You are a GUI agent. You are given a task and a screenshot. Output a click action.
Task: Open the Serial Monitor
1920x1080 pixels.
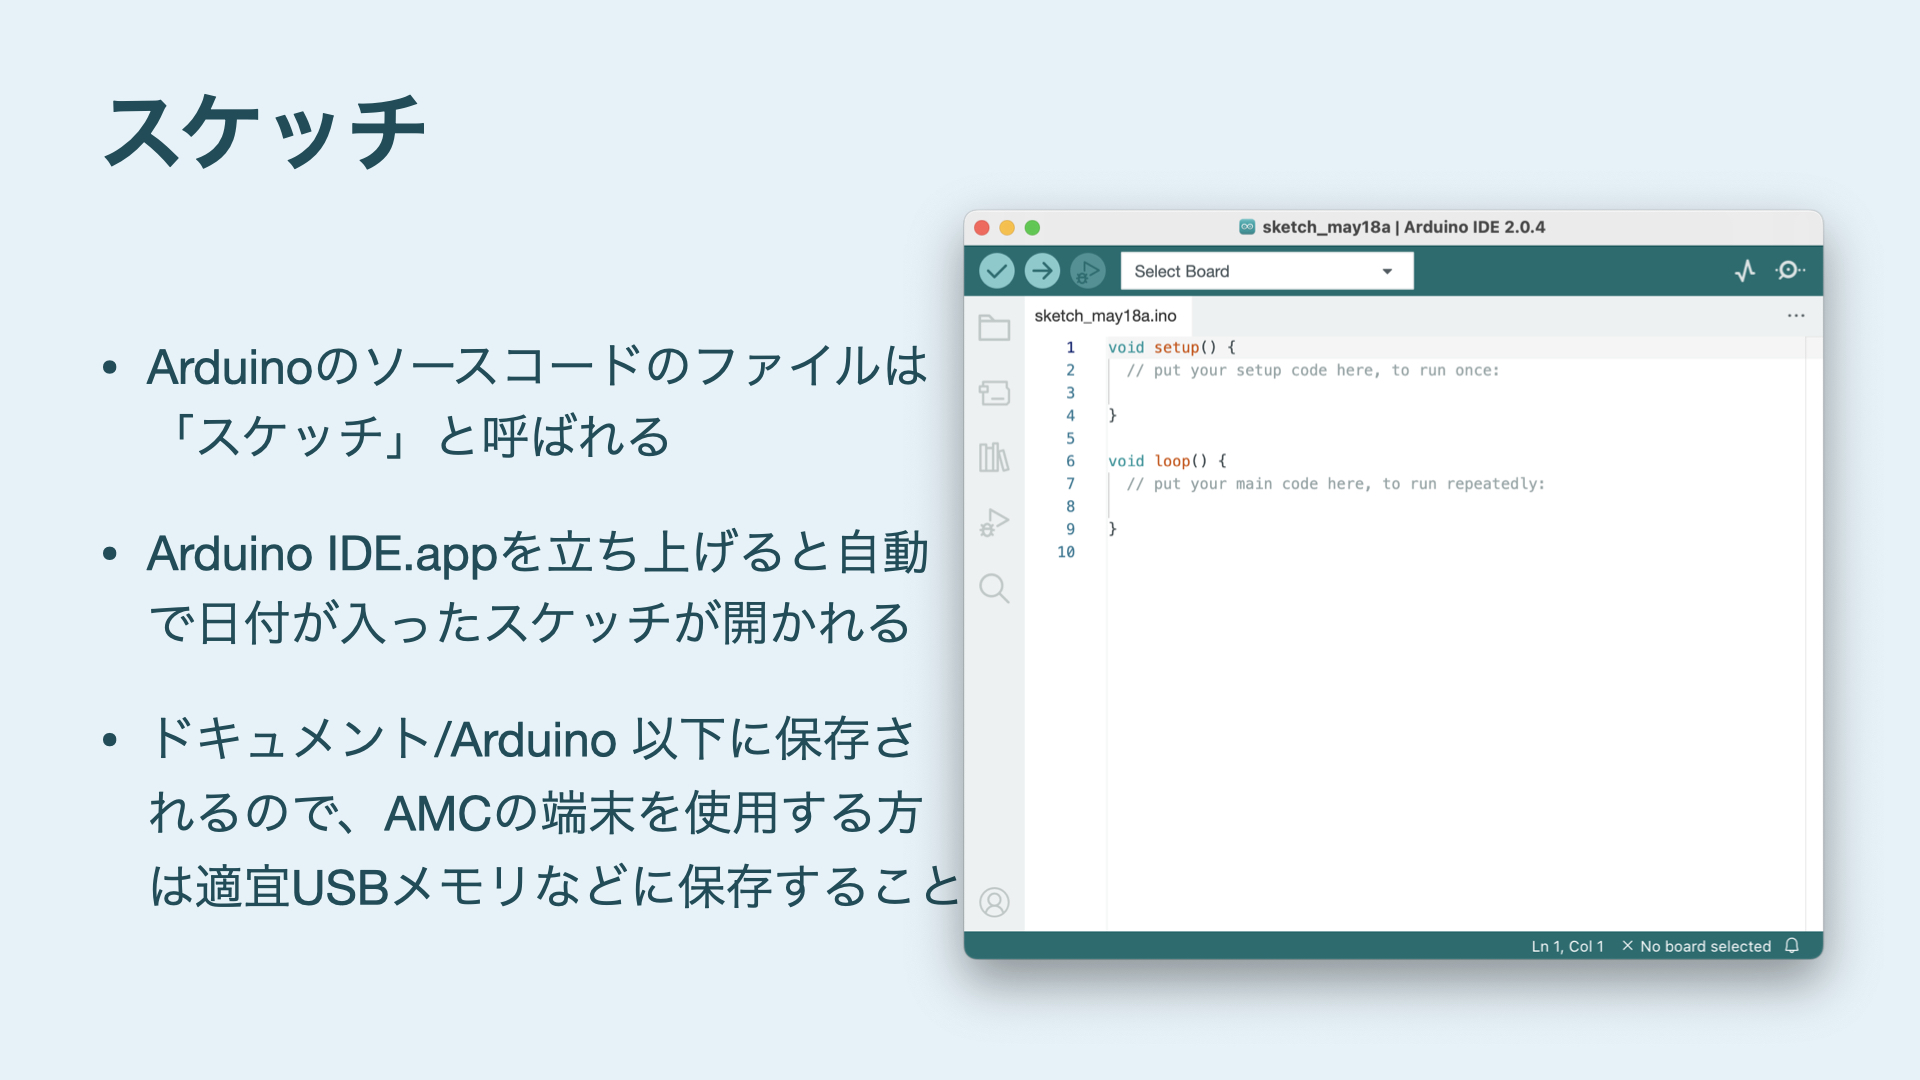coord(1789,271)
